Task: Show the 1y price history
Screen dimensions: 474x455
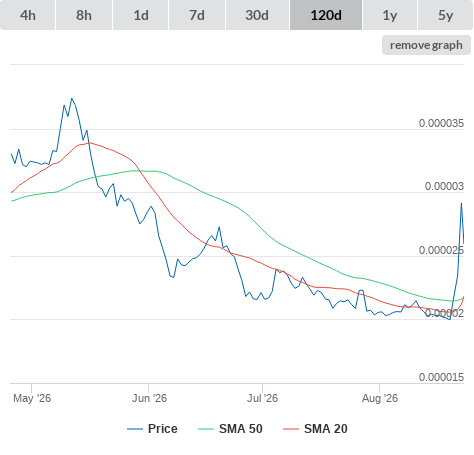Action: coord(390,15)
